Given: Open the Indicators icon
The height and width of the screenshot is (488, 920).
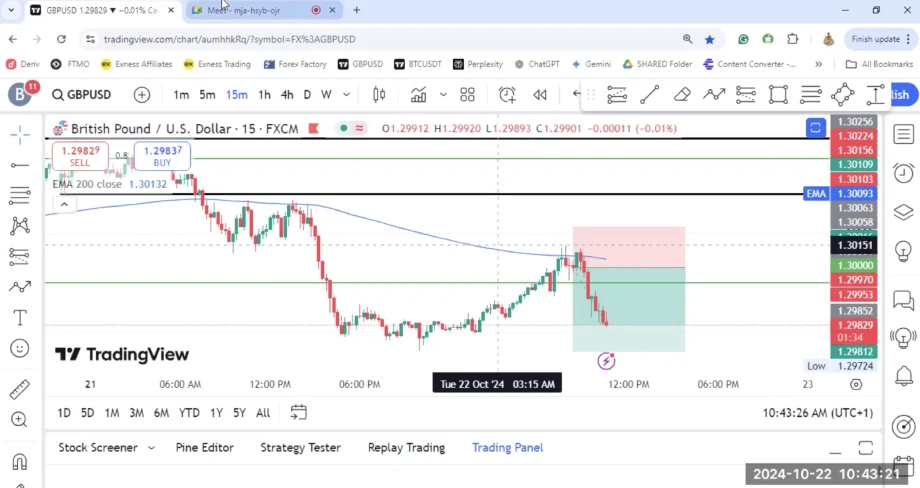Looking at the screenshot, I should pos(418,94).
